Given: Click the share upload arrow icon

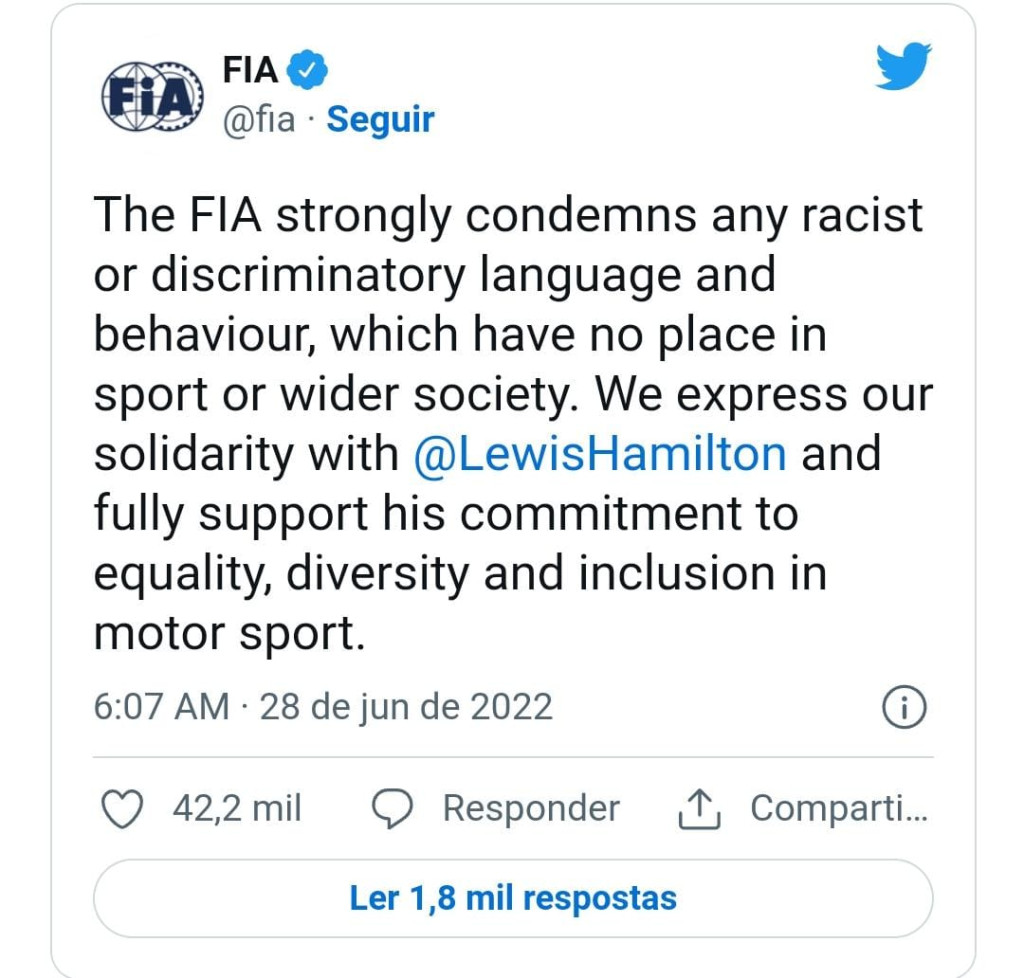Looking at the screenshot, I should click(x=699, y=809).
